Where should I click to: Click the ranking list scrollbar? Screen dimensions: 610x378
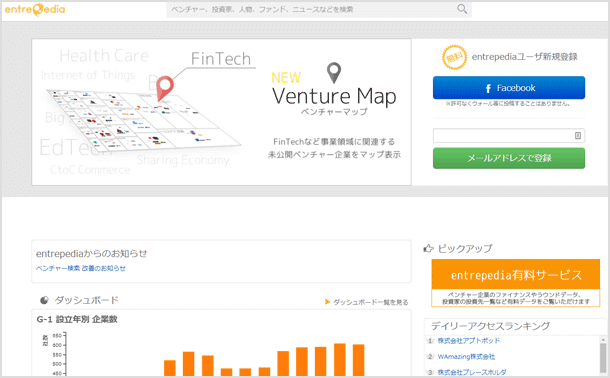603,355
